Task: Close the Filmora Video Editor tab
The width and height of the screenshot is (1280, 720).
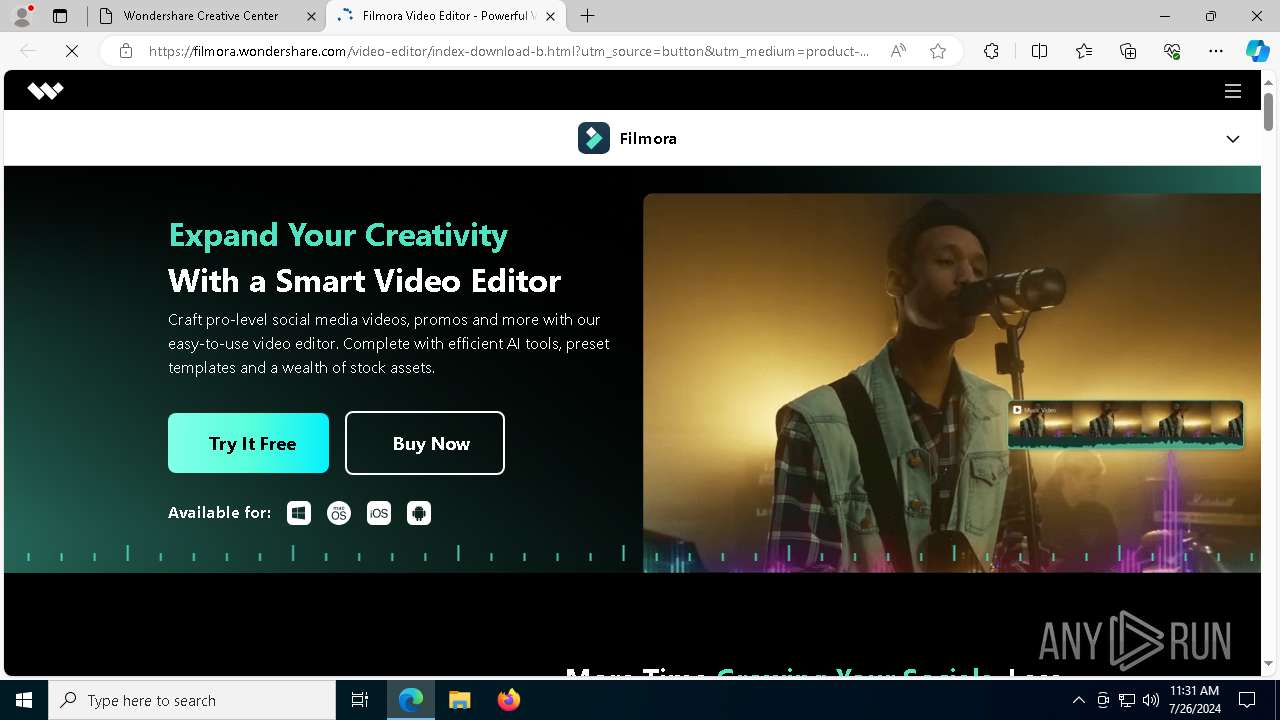Action: click(550, 16)
